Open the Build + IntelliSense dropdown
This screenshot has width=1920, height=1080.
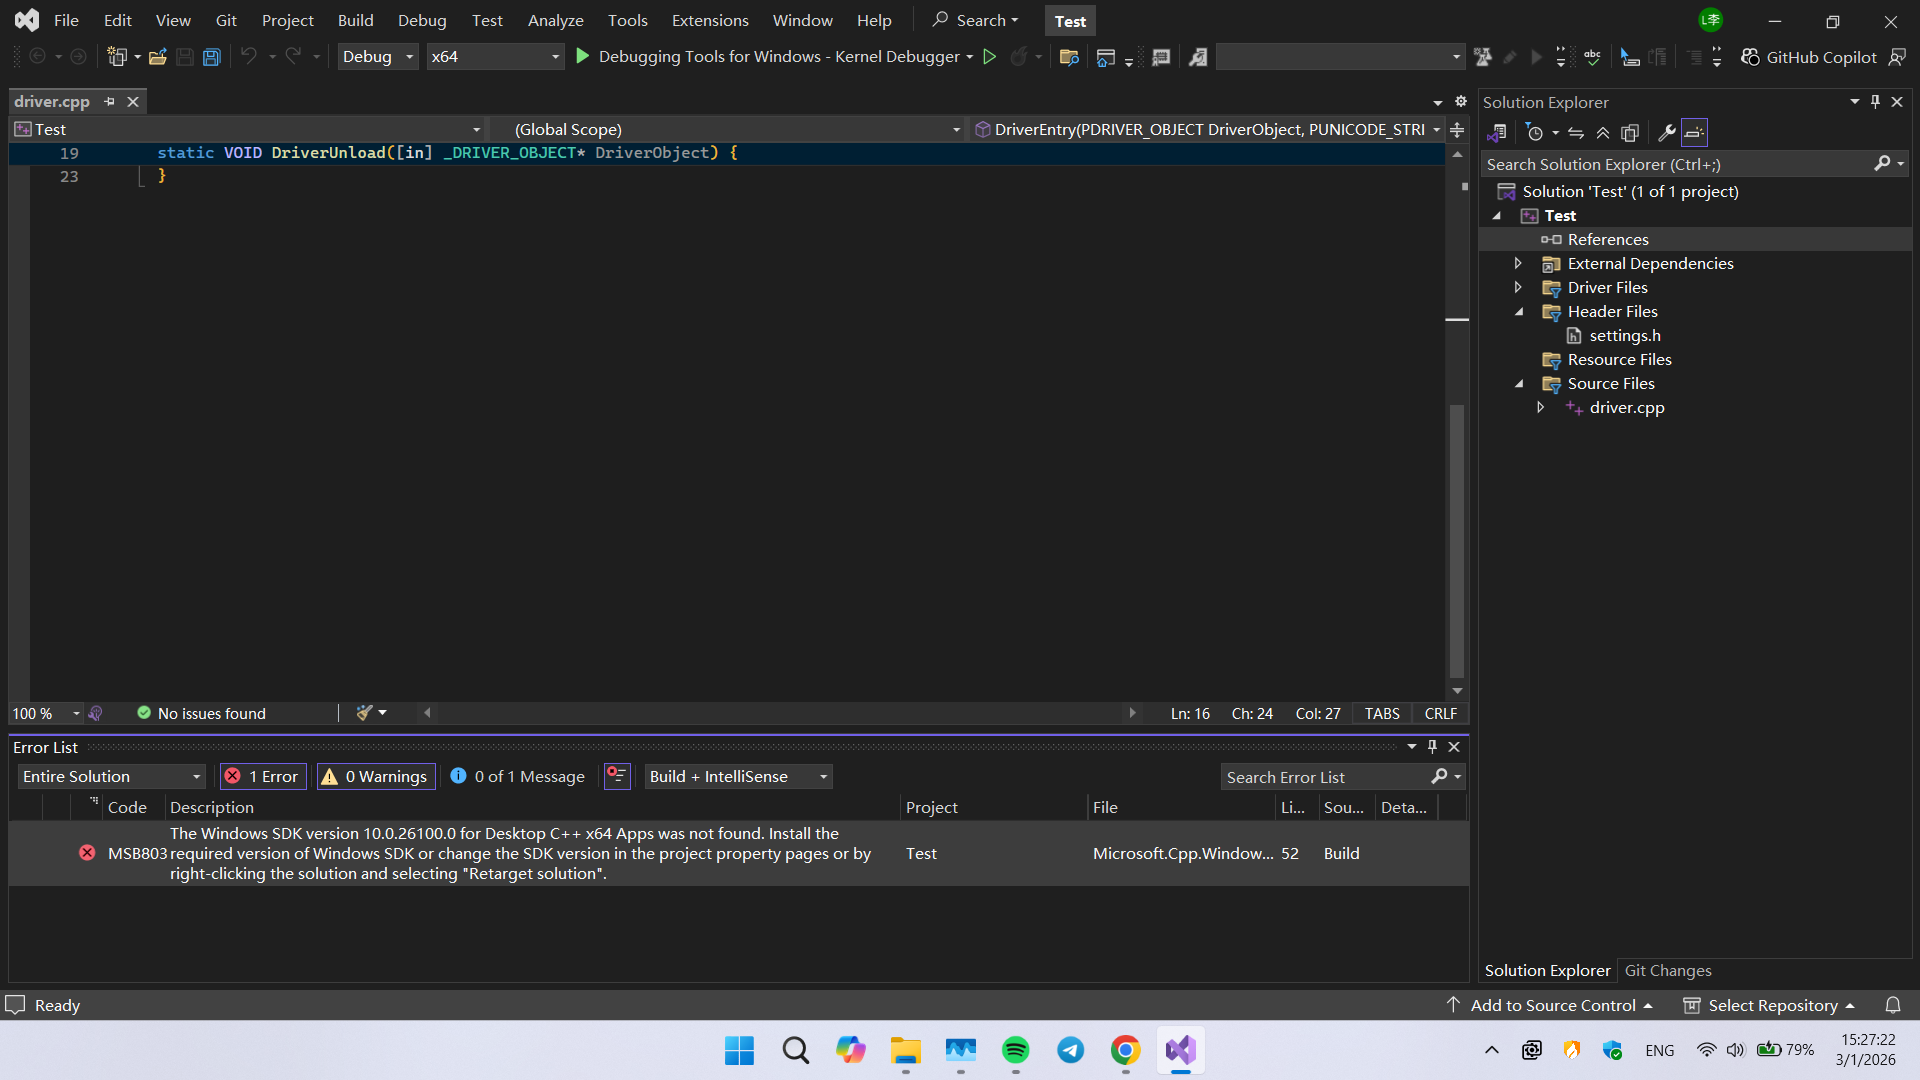click(738, 777)
